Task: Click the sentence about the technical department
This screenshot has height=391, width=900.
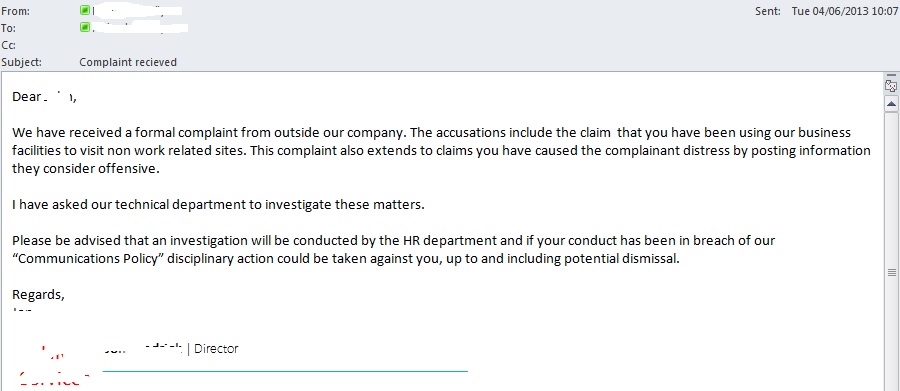Action: pos(218,204)
